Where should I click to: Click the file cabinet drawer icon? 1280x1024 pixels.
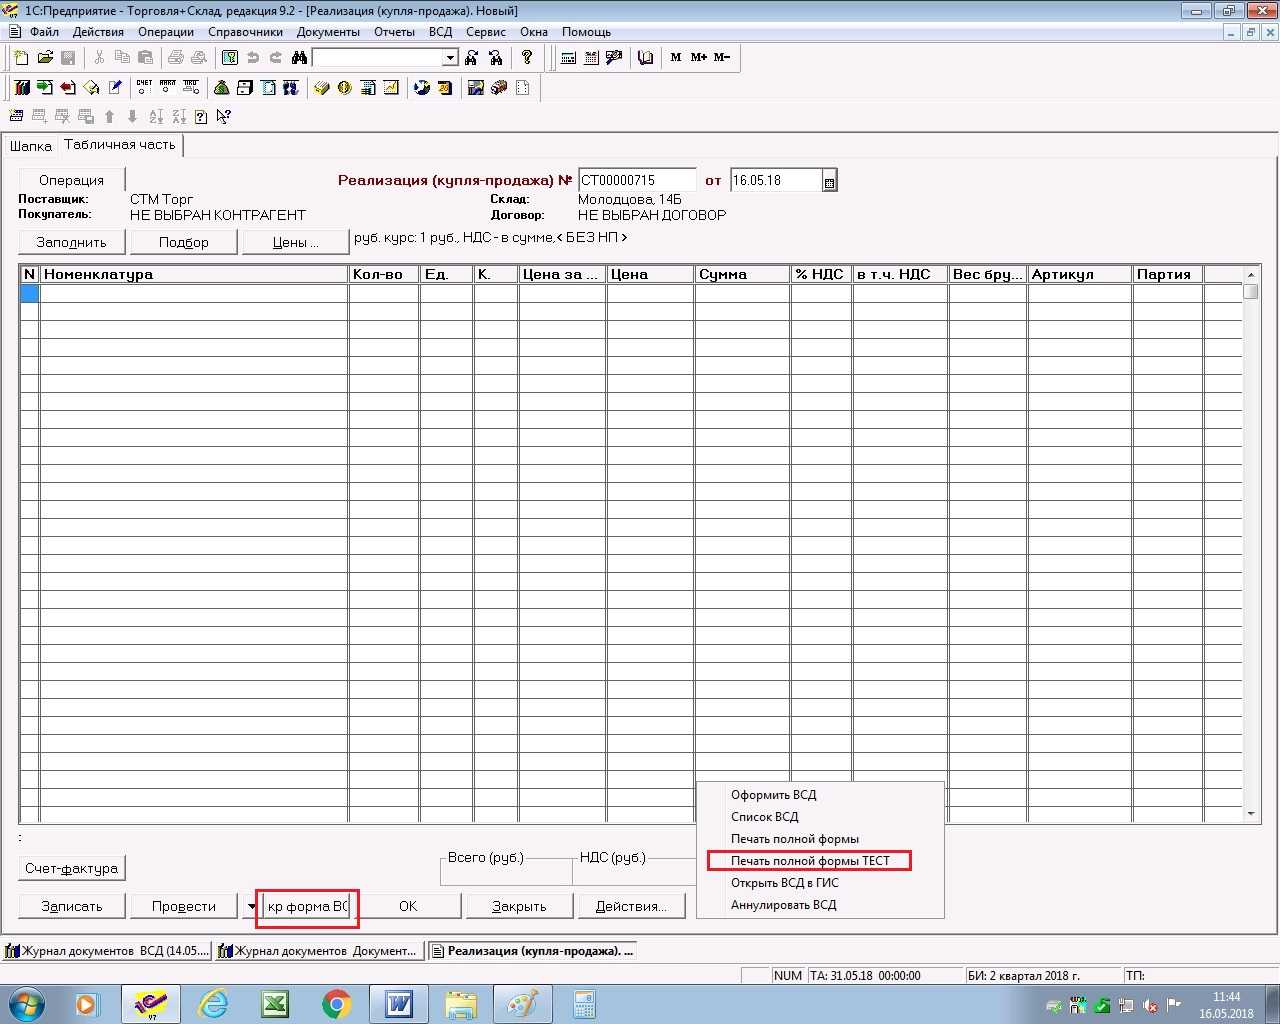pyautogui.click(x=244, y=88)
